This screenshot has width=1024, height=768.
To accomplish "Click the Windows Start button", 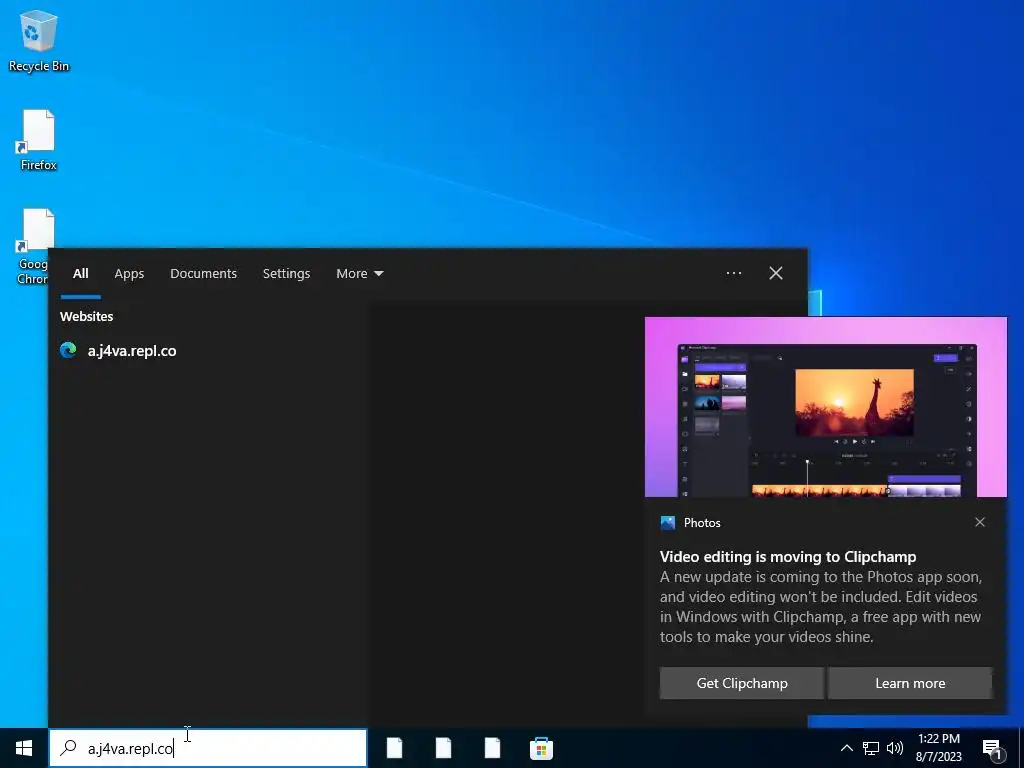I will 24,748.
